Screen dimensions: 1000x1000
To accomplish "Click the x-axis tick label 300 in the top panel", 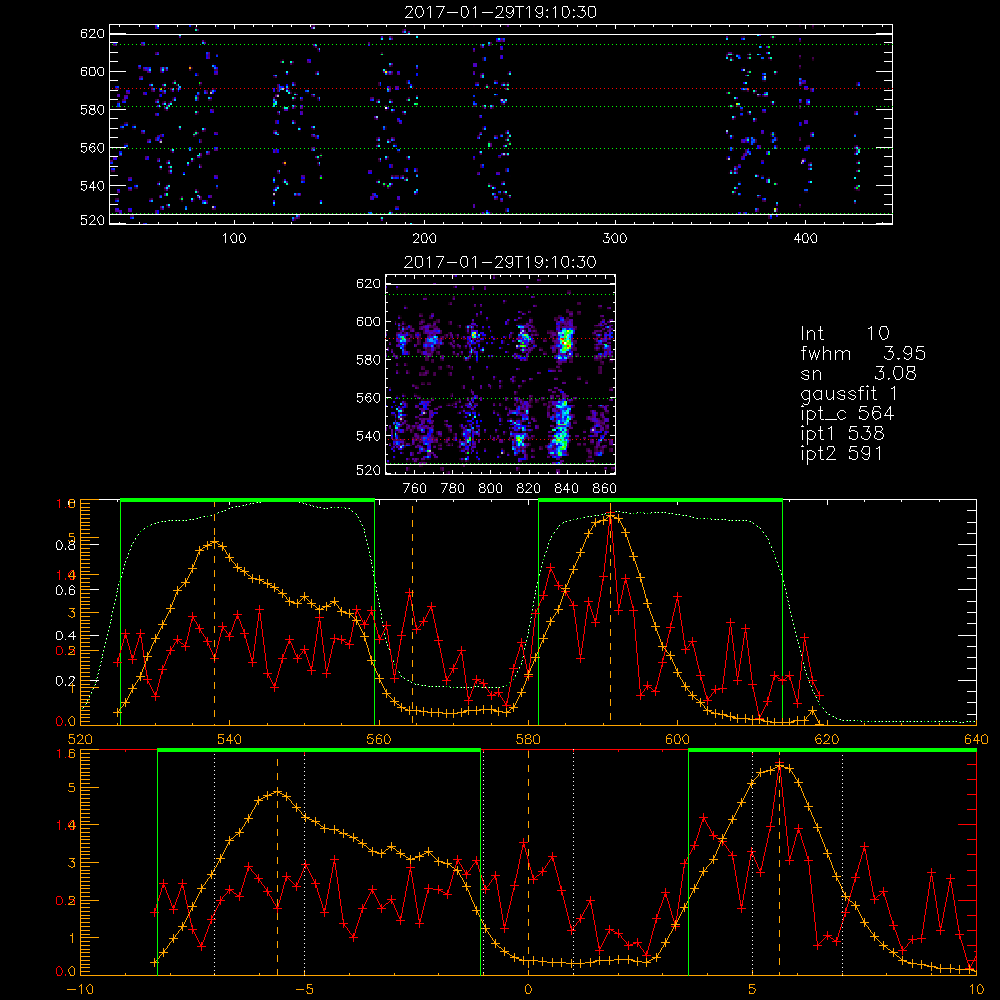I will pyautogui.click(x=615, y=239).
